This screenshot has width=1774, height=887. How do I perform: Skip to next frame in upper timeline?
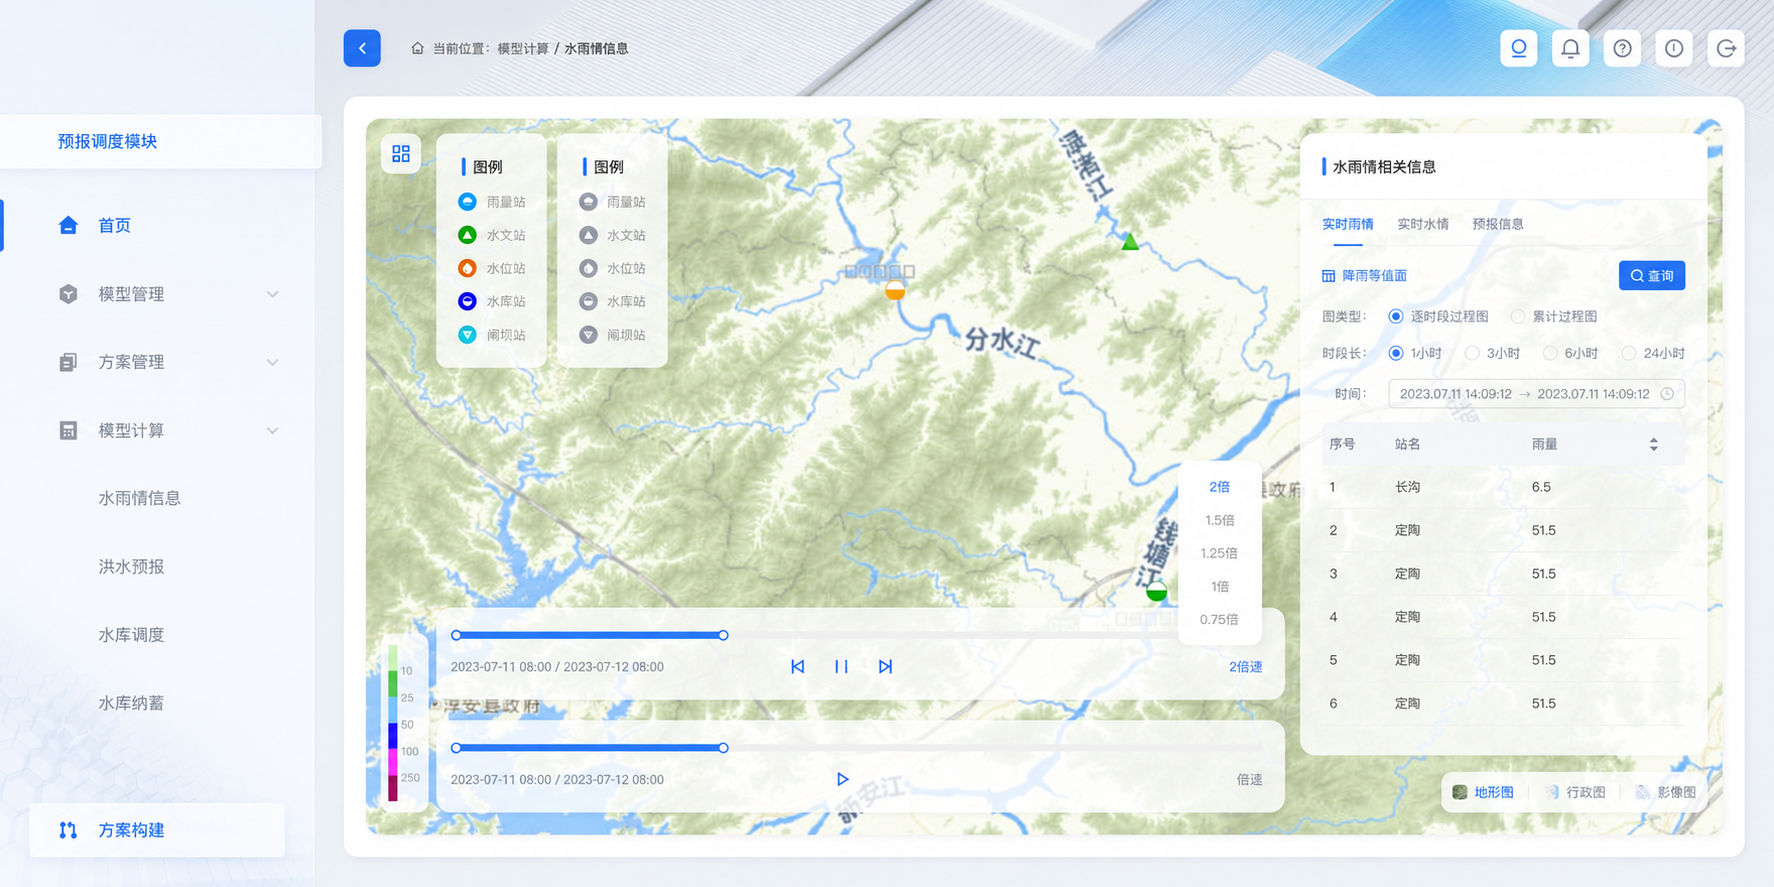[885, 667]
